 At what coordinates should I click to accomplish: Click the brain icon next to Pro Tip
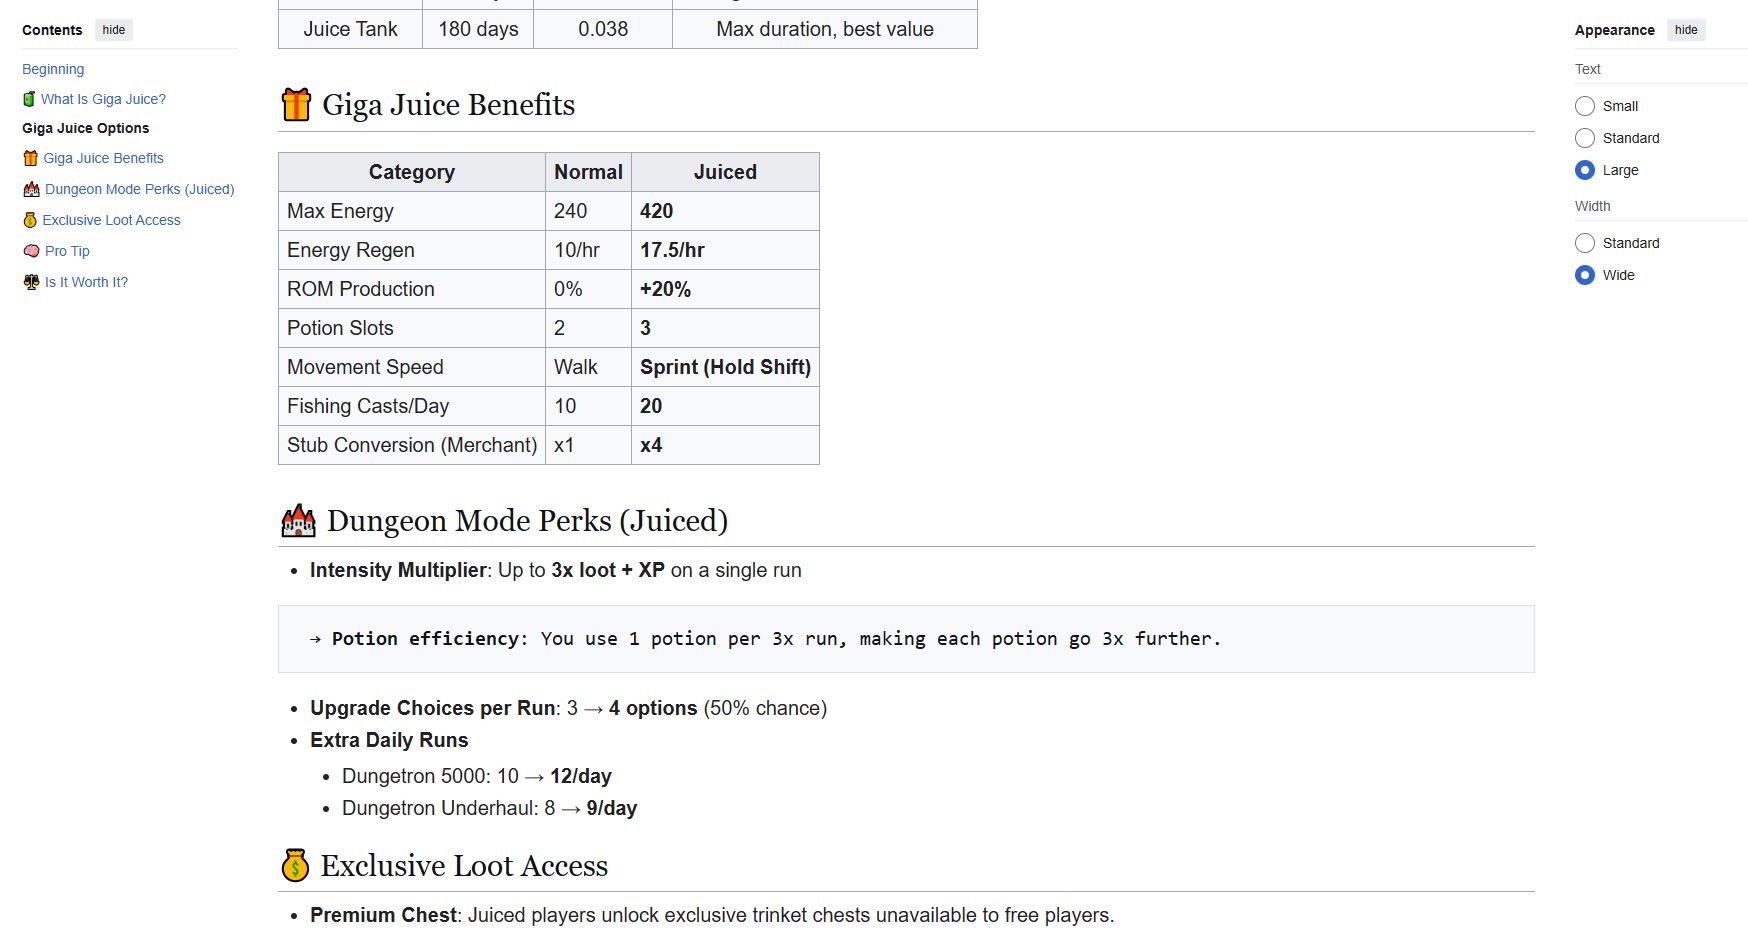pyautogui.click(x=31, y=251)
